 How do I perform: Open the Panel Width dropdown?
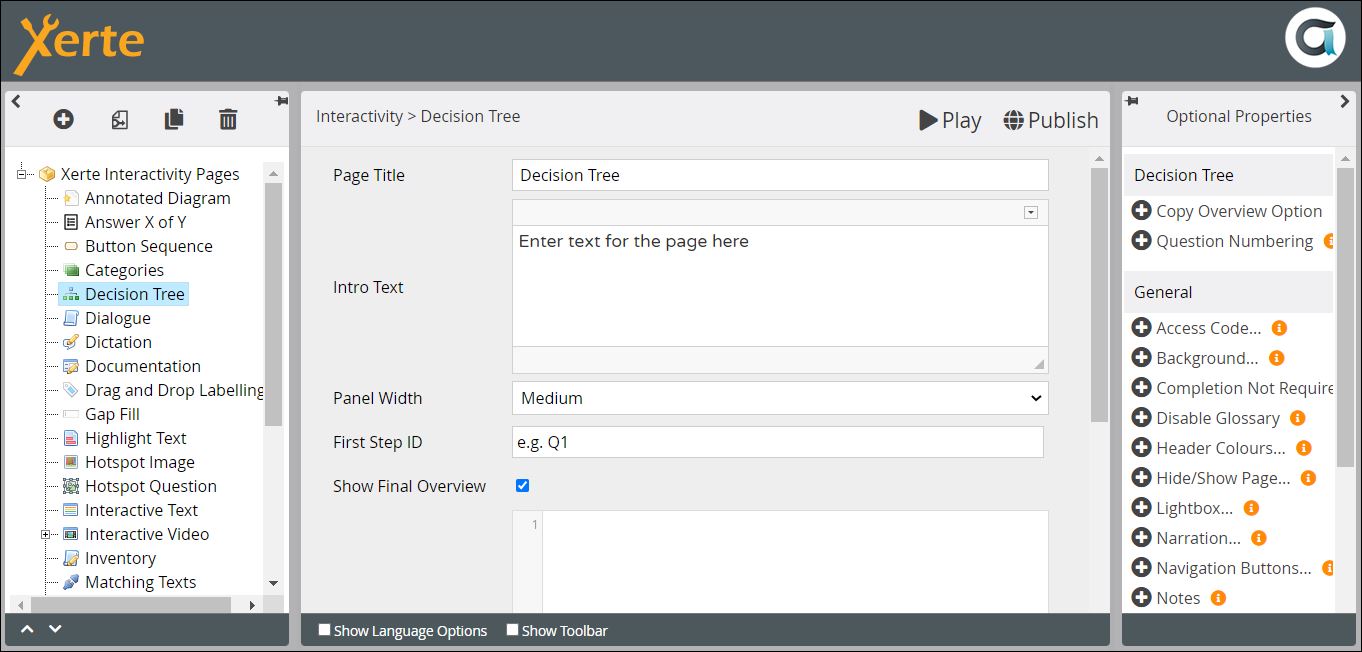780,398
